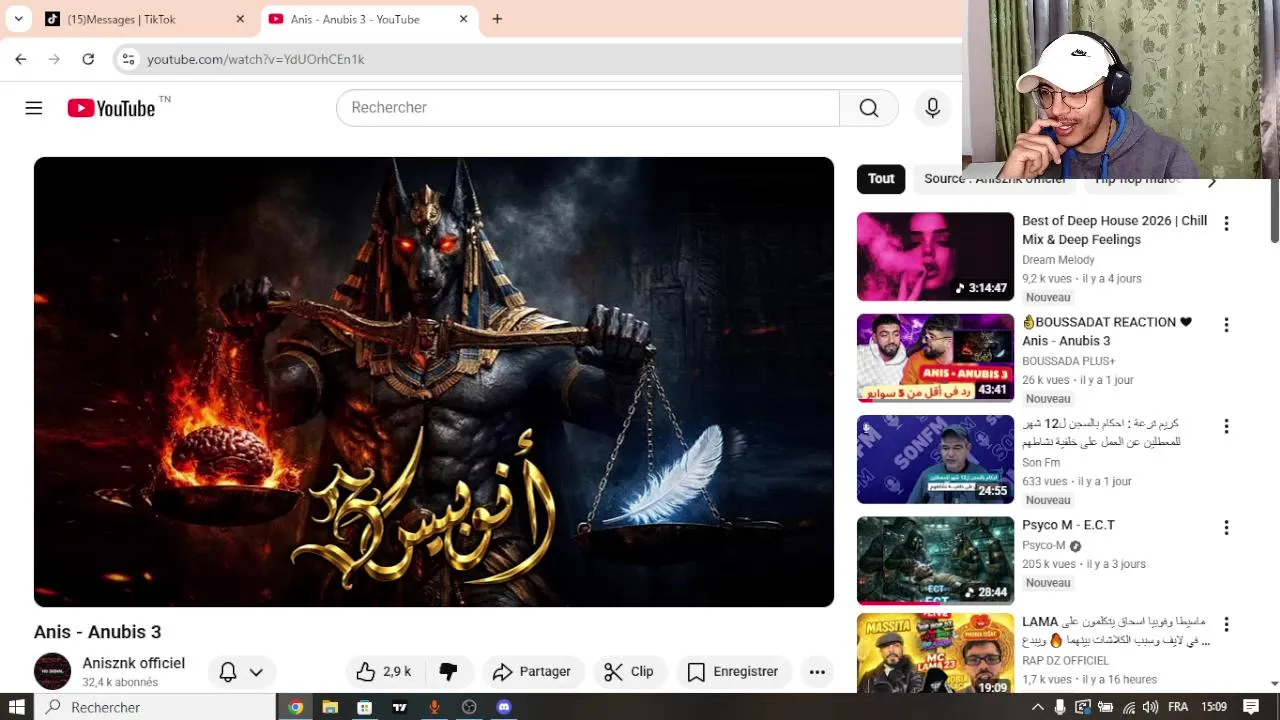
Task: Switch to the Anis - Anubis 3 tab
Action: [x=368, y=19]
